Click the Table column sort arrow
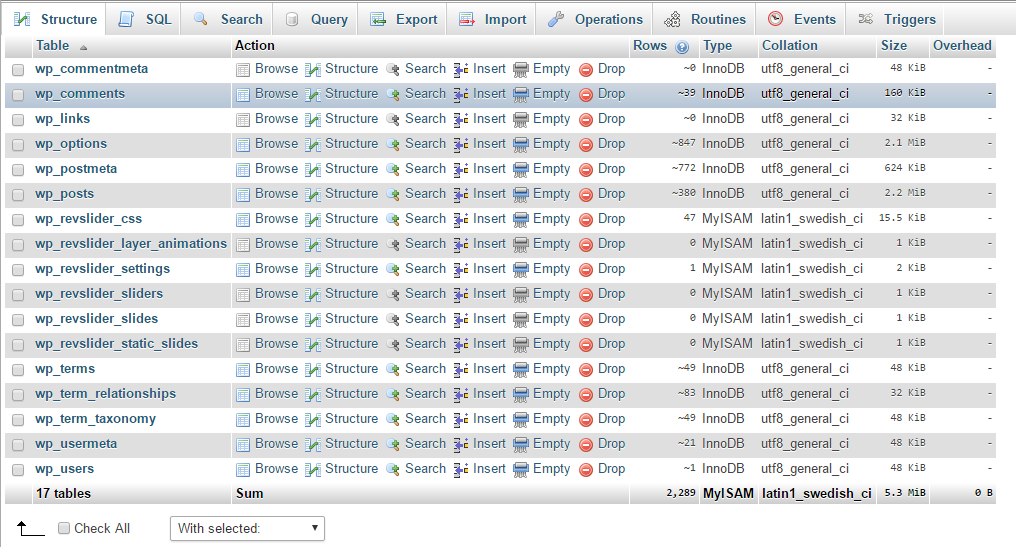 pos(83,47)
